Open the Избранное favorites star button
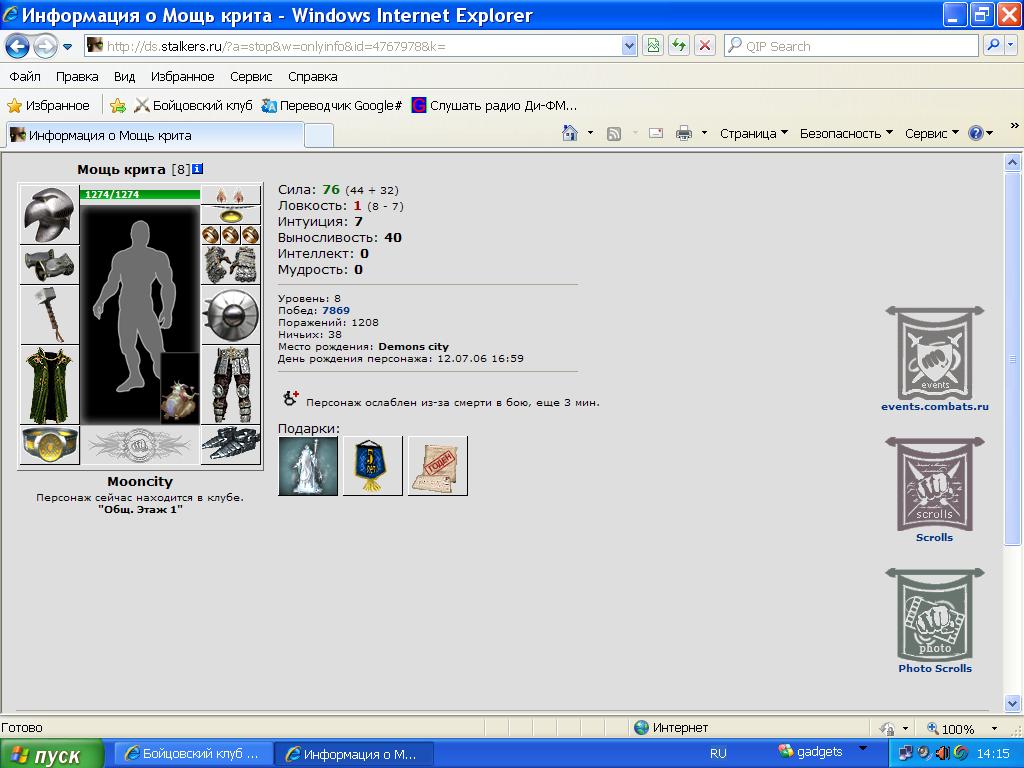The width and height of the screenshot is (1024, 768). point(48,105)
